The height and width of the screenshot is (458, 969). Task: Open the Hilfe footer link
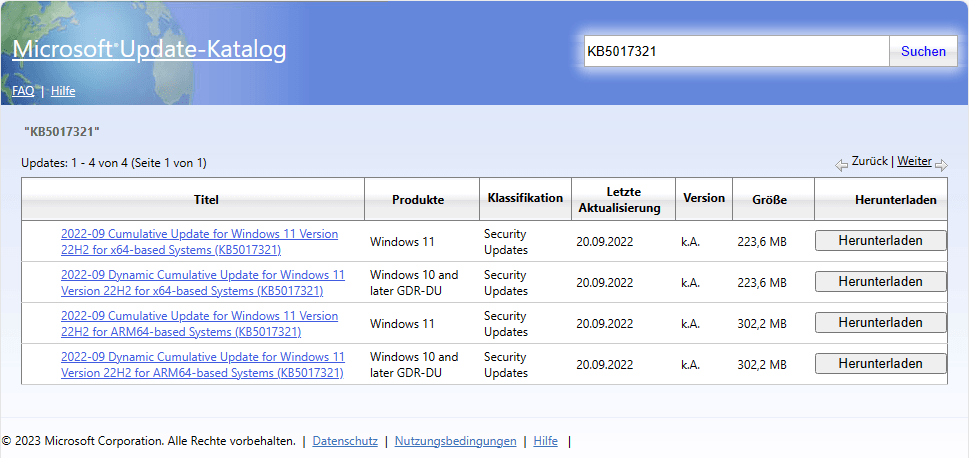[x=546, y=441]
